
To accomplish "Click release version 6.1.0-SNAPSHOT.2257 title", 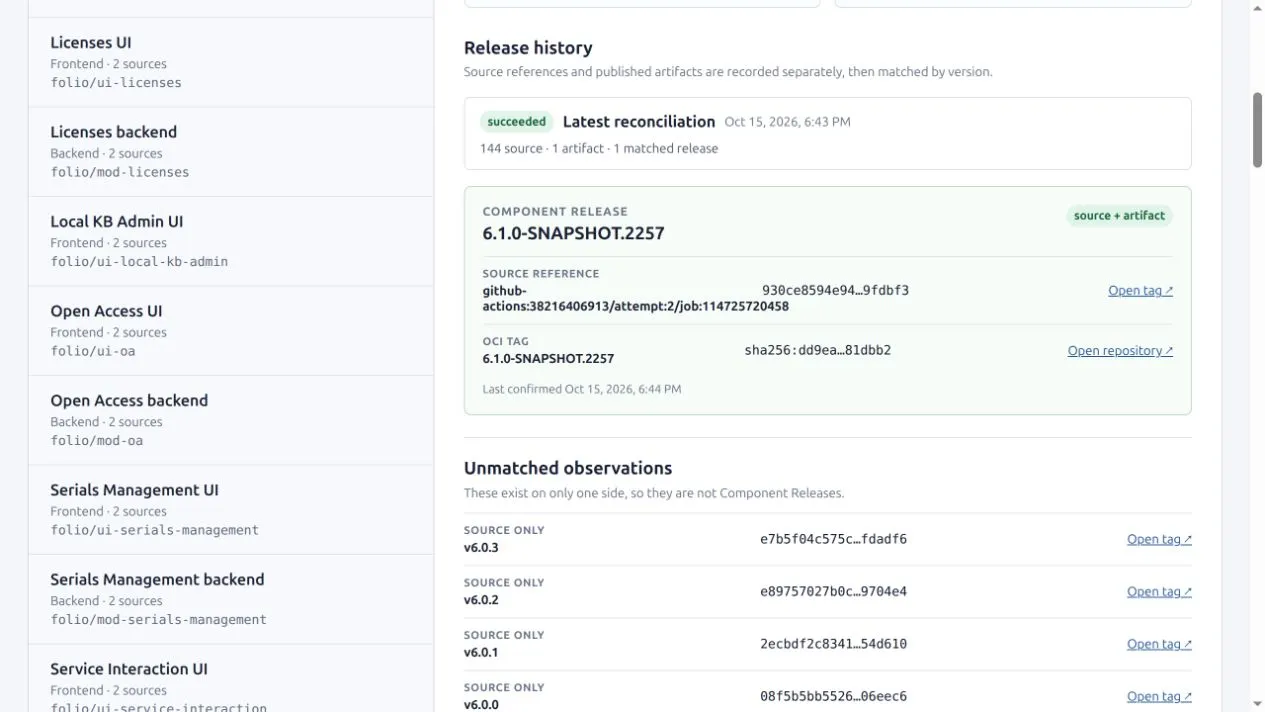I will pyautogui.click(x=573, y=233).
